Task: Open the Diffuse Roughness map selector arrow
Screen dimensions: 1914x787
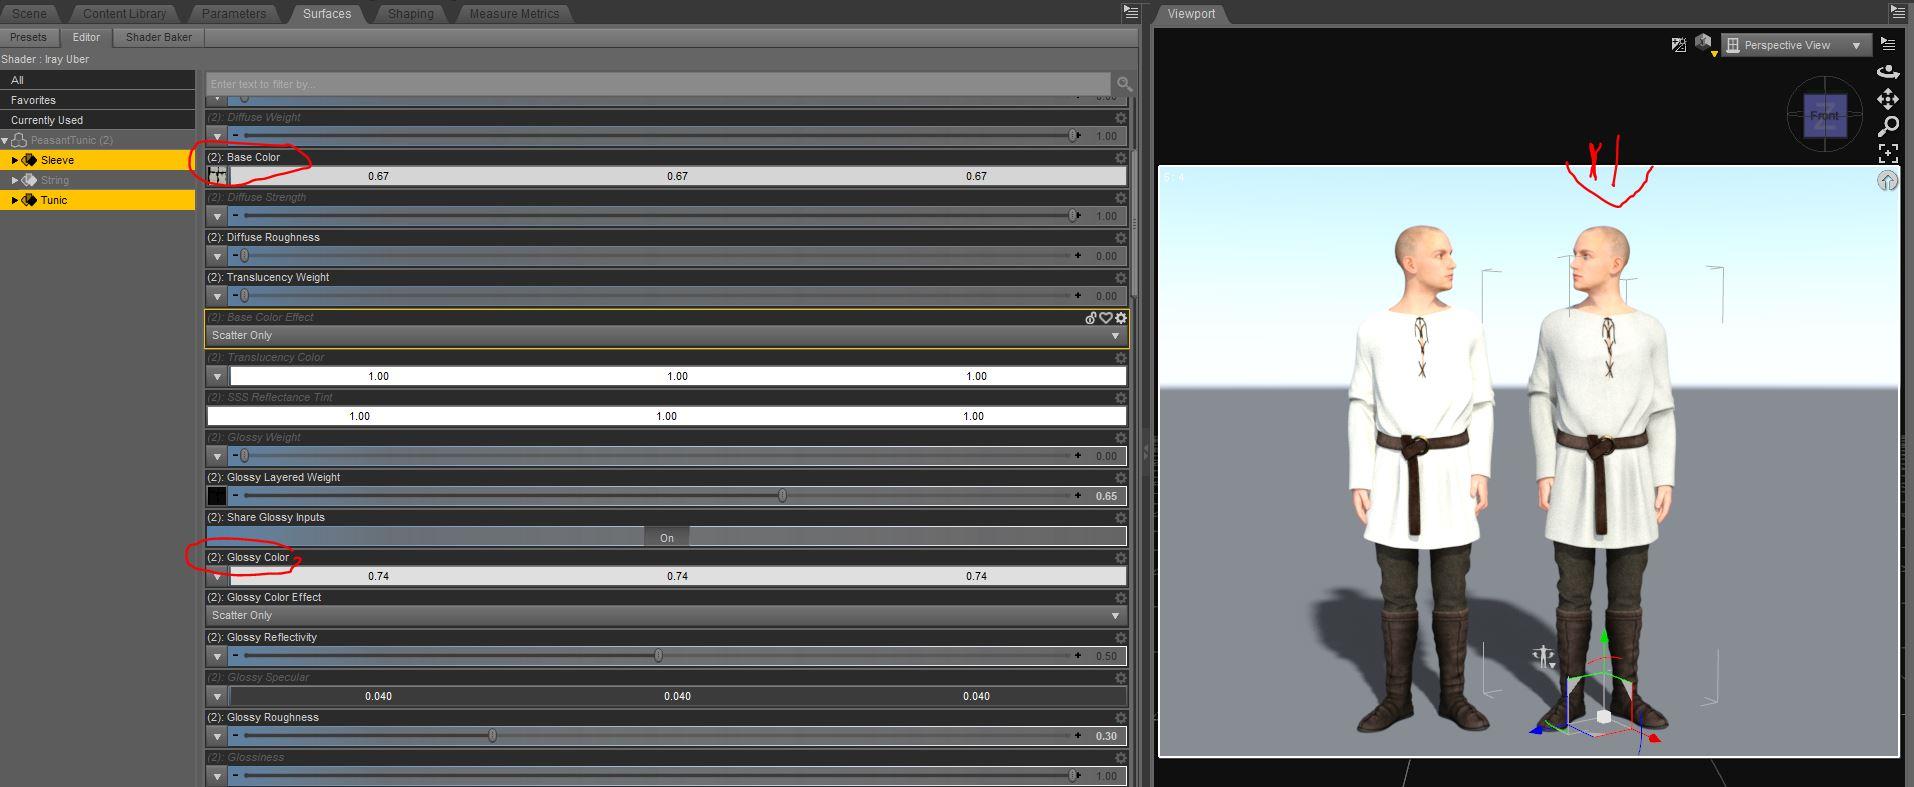Action: [x=217, y=256]
